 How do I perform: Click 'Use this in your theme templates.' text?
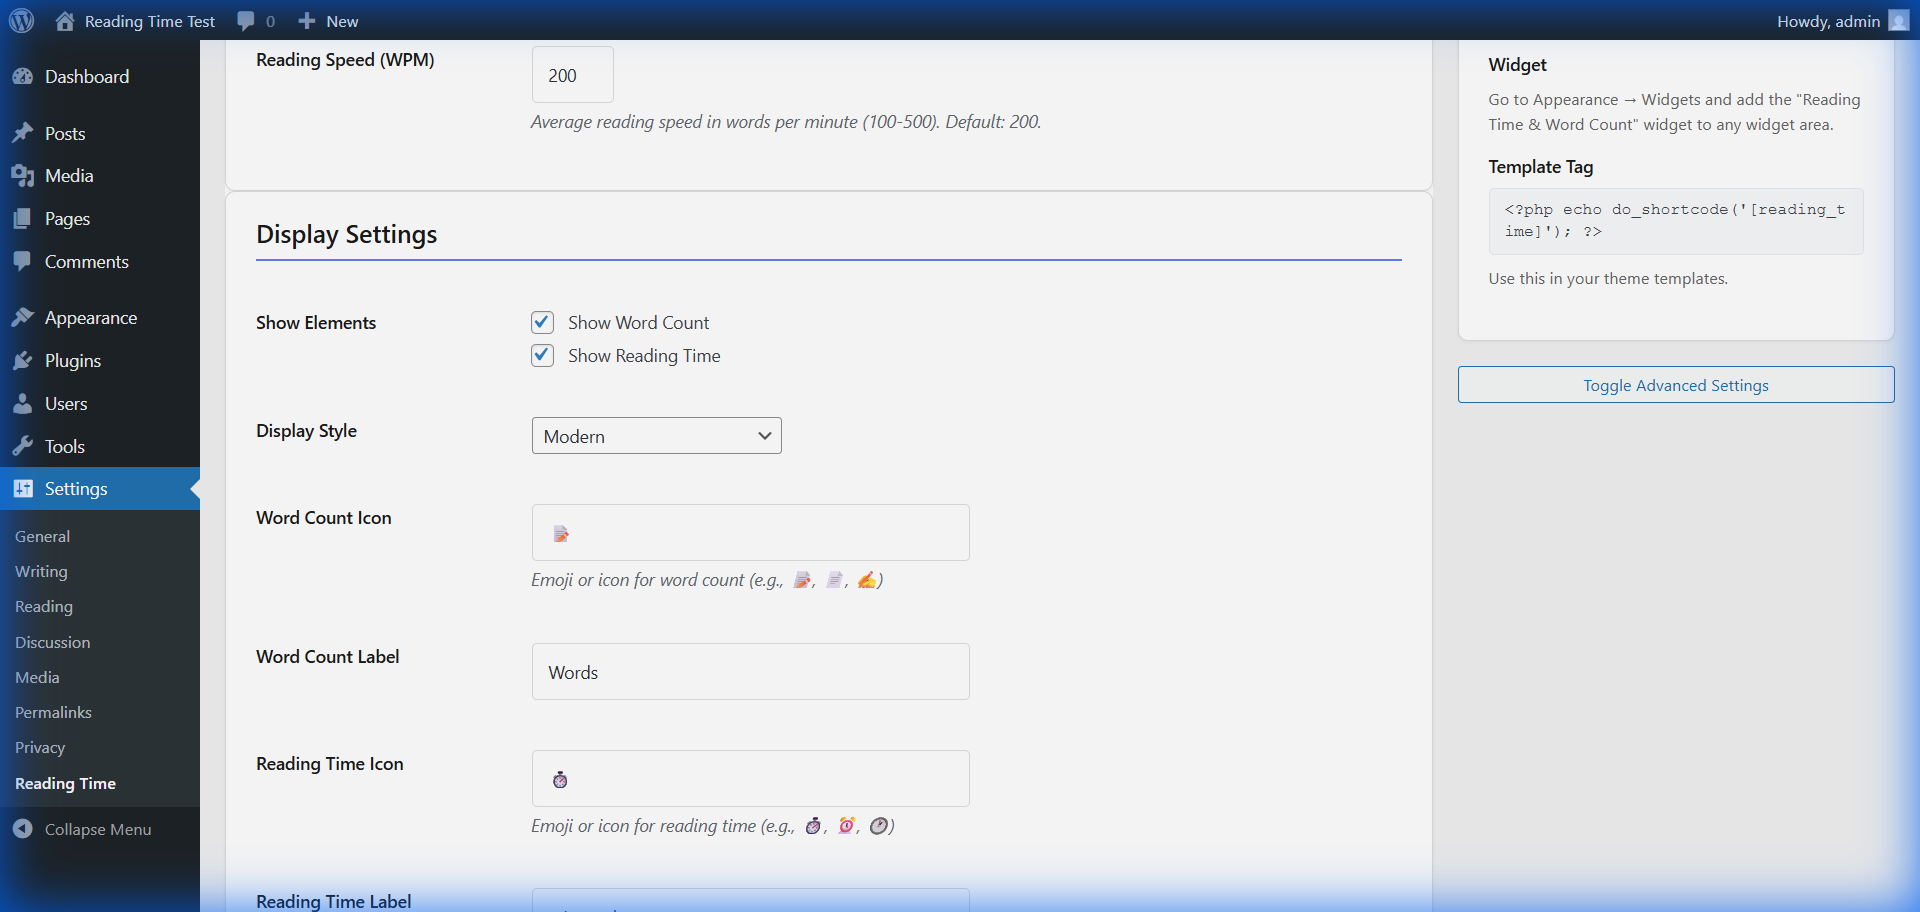pos(1608,279)
